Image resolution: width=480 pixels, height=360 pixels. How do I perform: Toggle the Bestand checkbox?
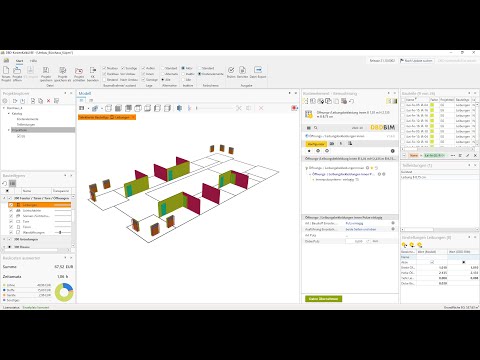(x=104, y=80)
